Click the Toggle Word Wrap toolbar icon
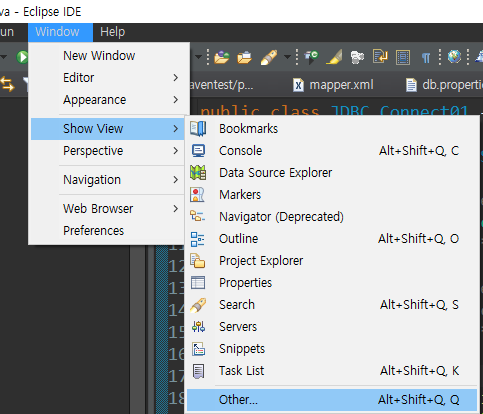Image resolution: width=483 pixels, height=414 pixels. 380,57
